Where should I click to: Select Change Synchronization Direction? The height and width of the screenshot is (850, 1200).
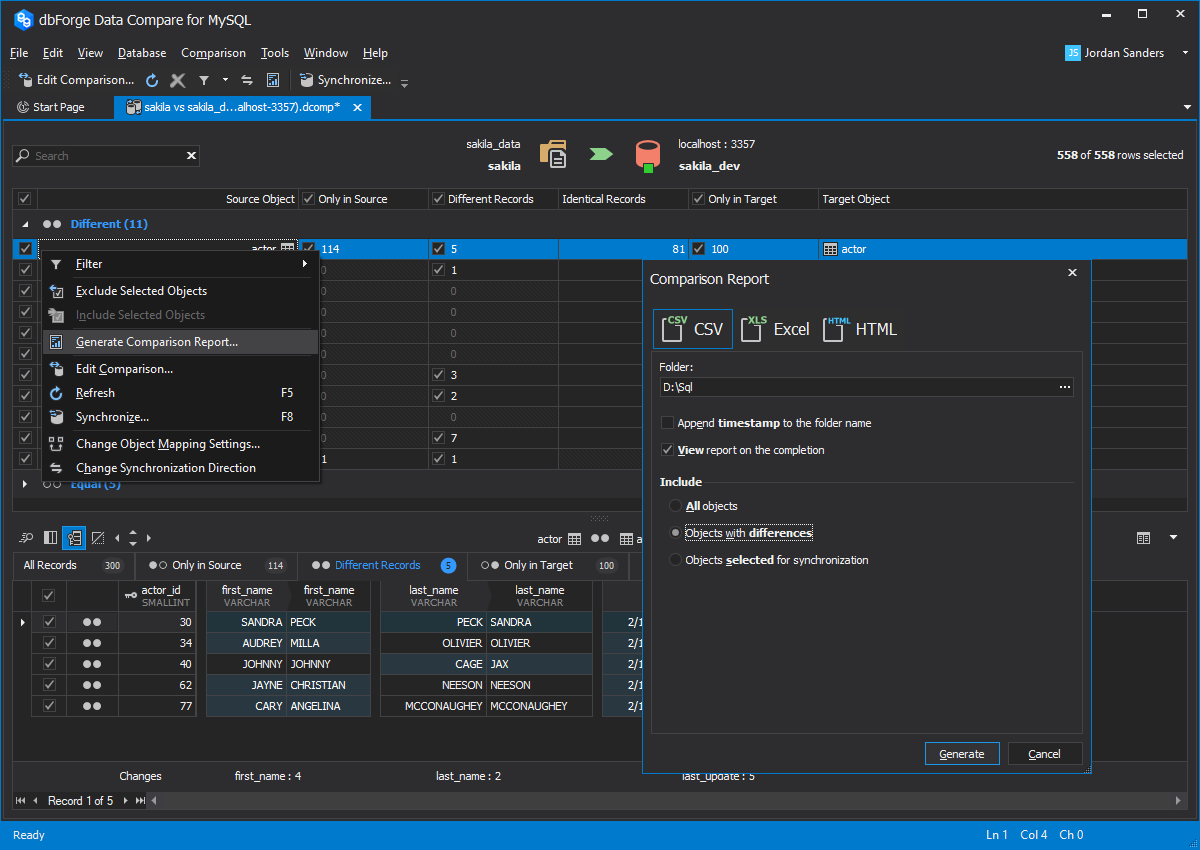[x=180, y=468]
